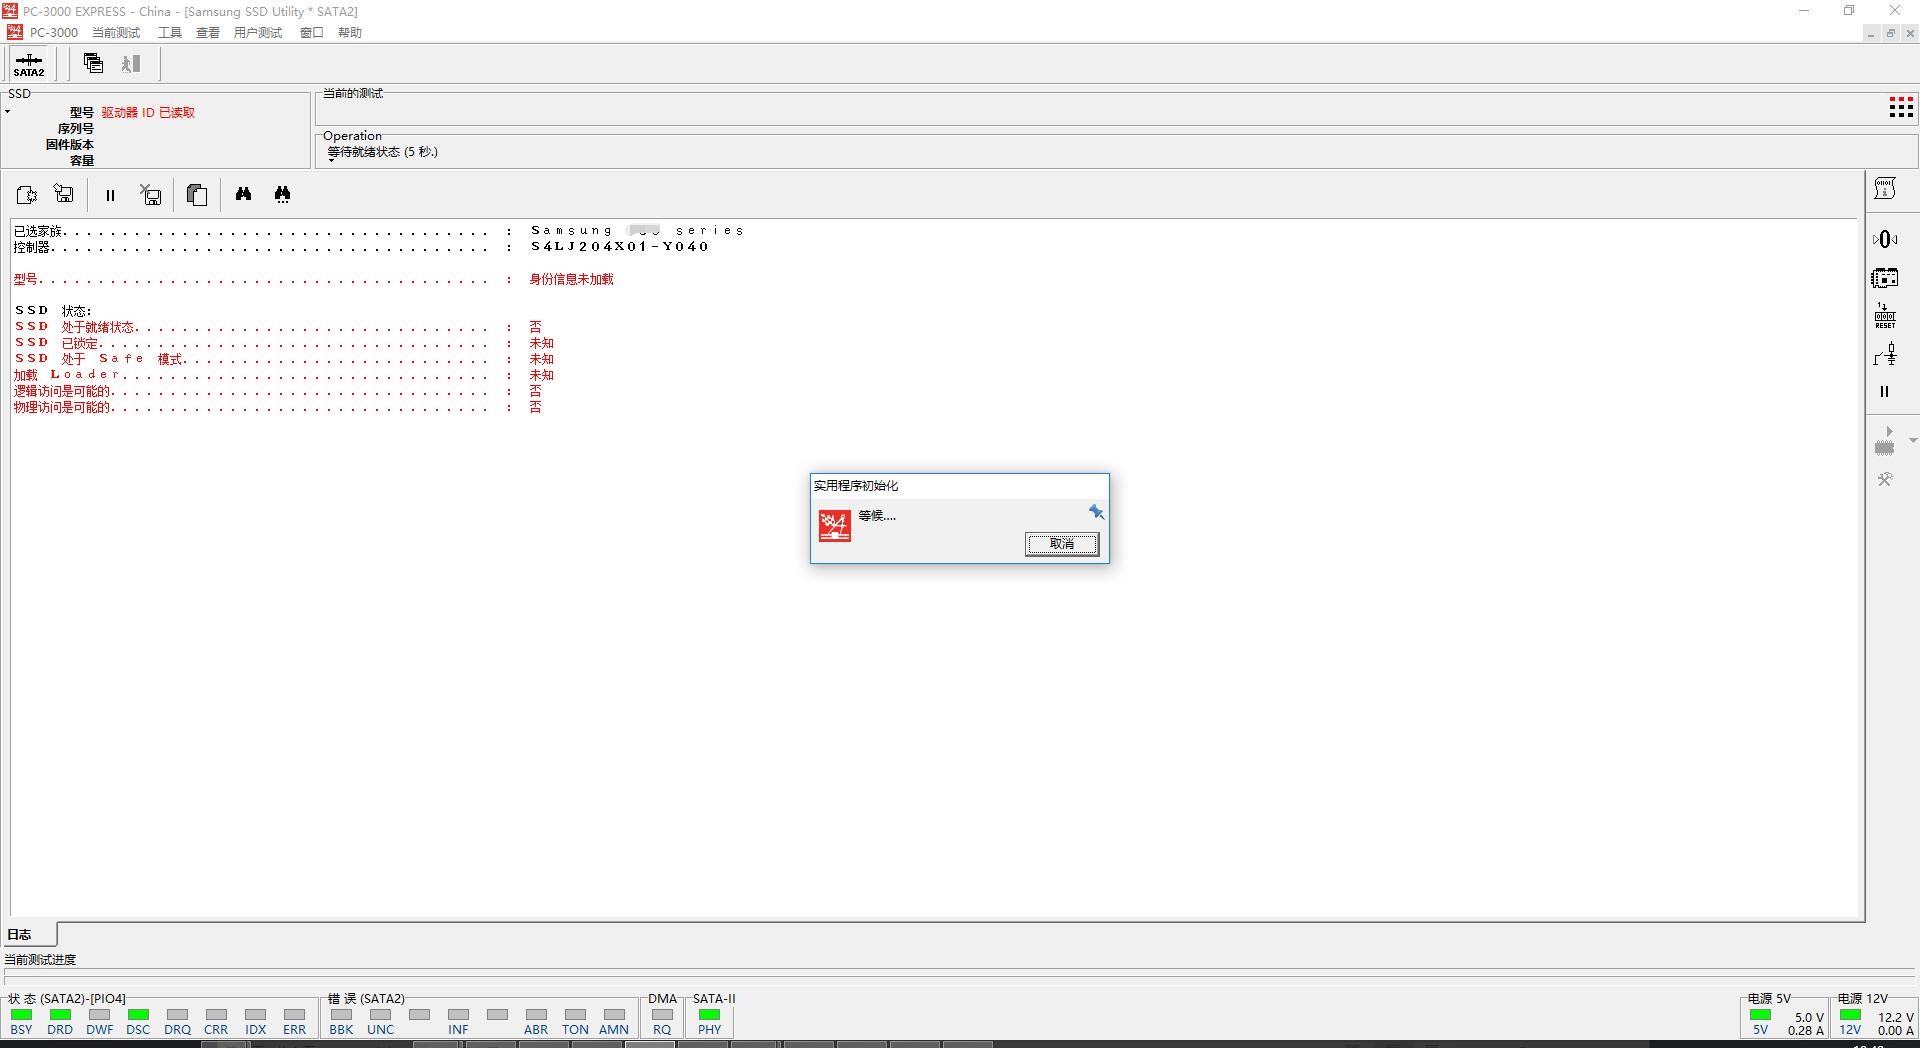This screenshot has height=1048, width=1920.
Task: Expand dropdown arrow beside chip run icon
Action: point(1912,441)
